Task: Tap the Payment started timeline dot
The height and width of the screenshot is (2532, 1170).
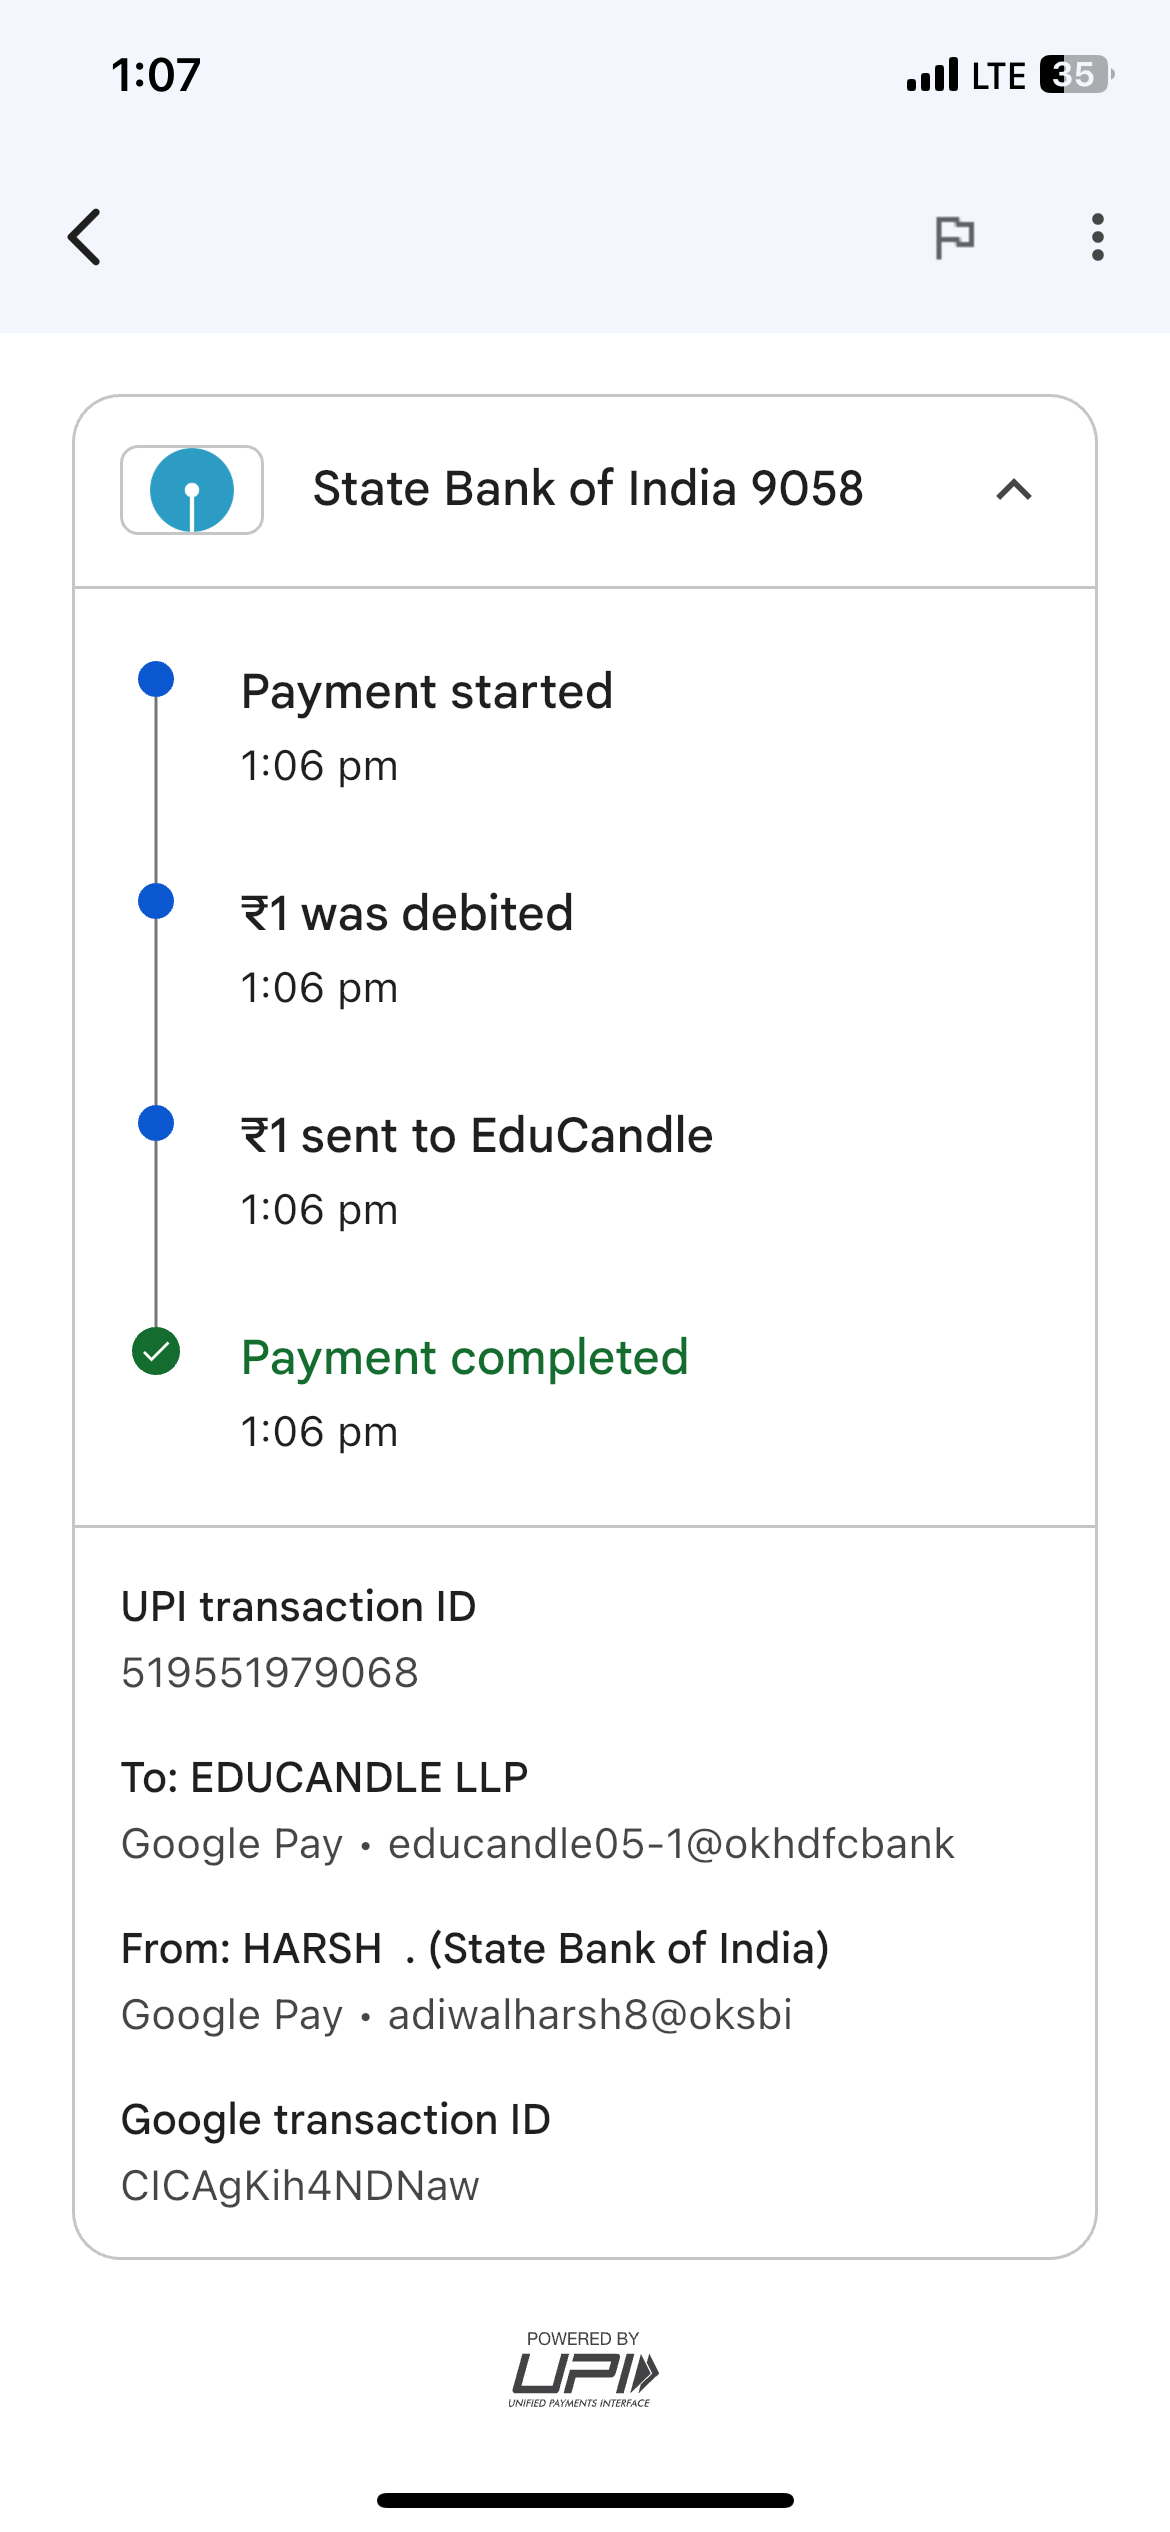Action: [156, 679]
